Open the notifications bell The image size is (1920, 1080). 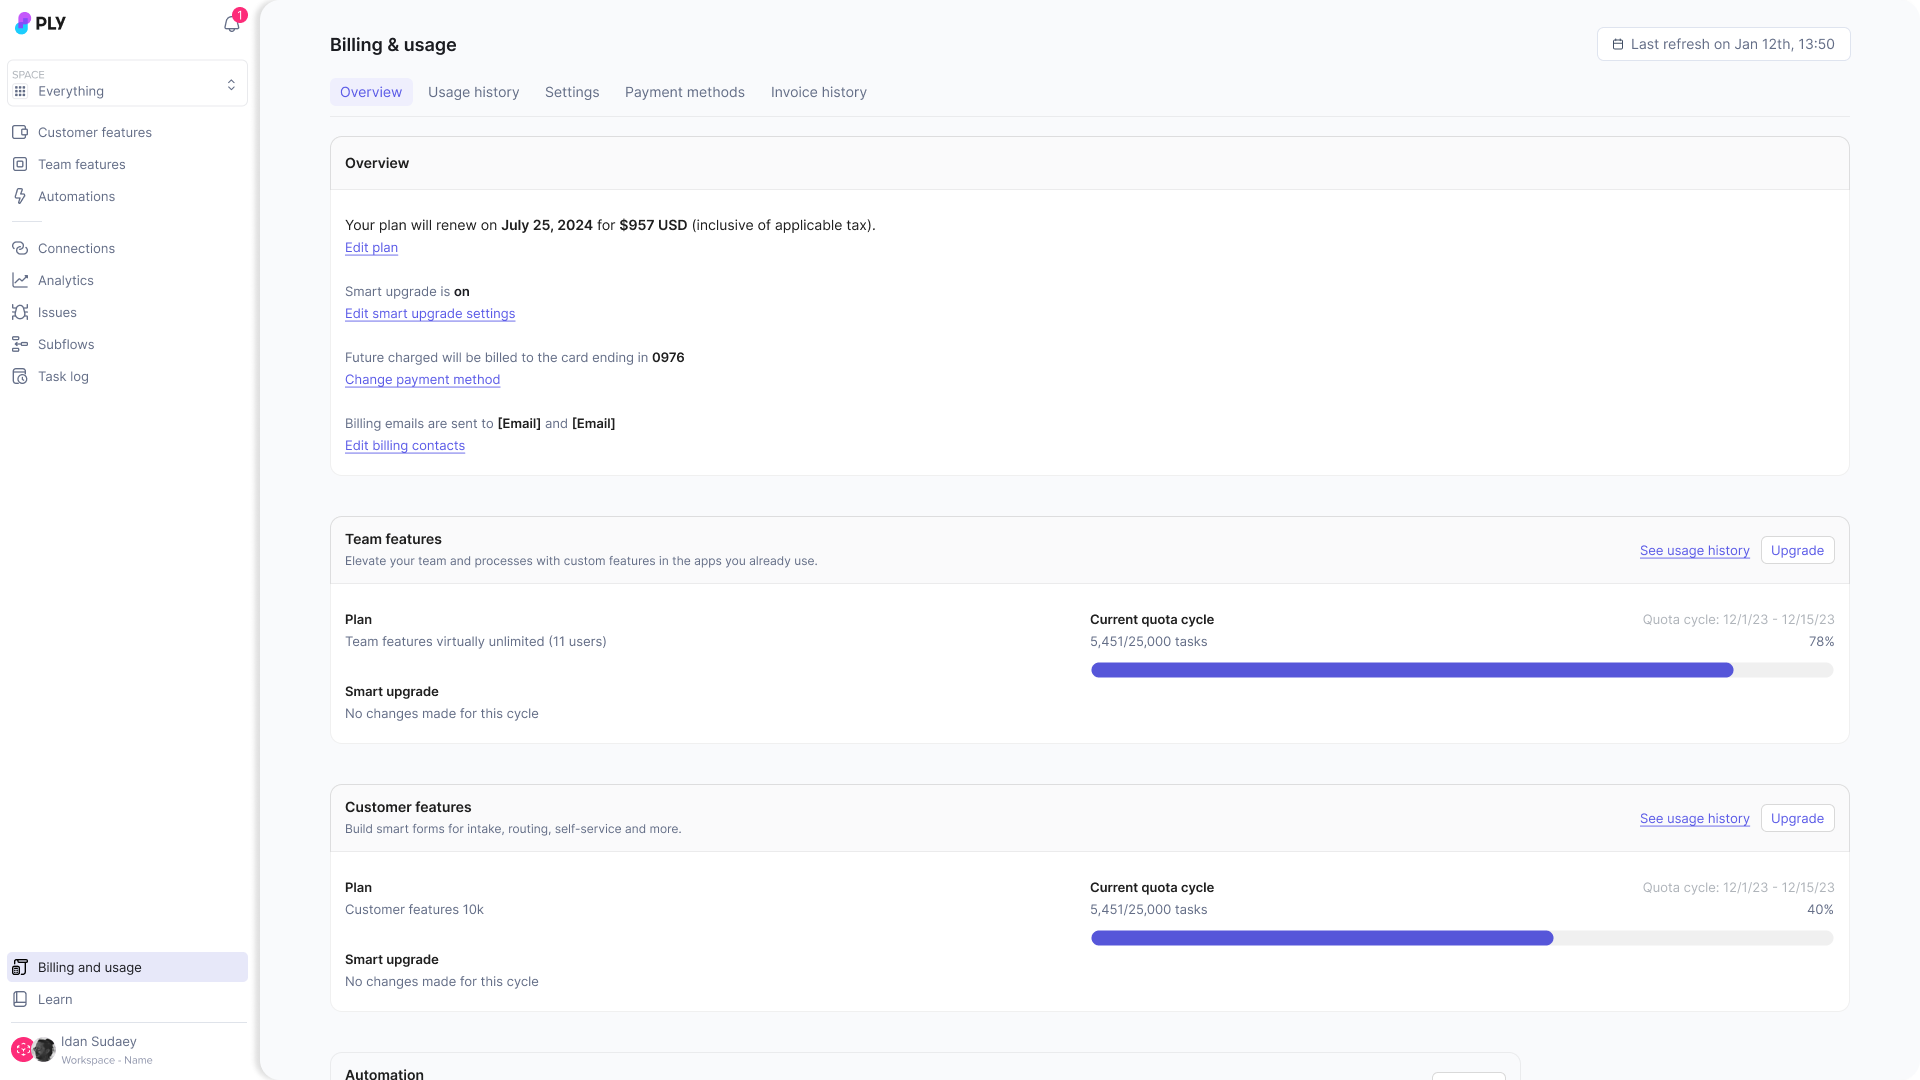tap(231, 24)
